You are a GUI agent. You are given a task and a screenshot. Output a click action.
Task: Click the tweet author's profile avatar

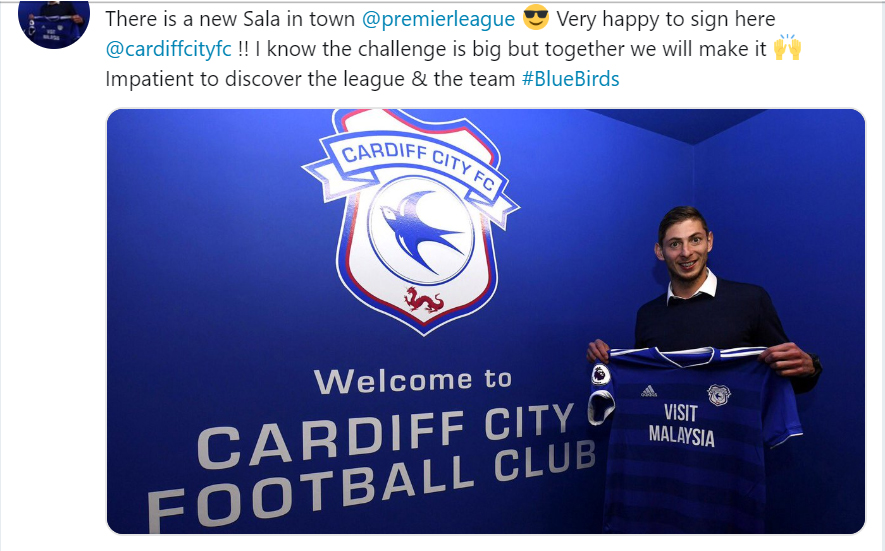(x=54, y=23)
